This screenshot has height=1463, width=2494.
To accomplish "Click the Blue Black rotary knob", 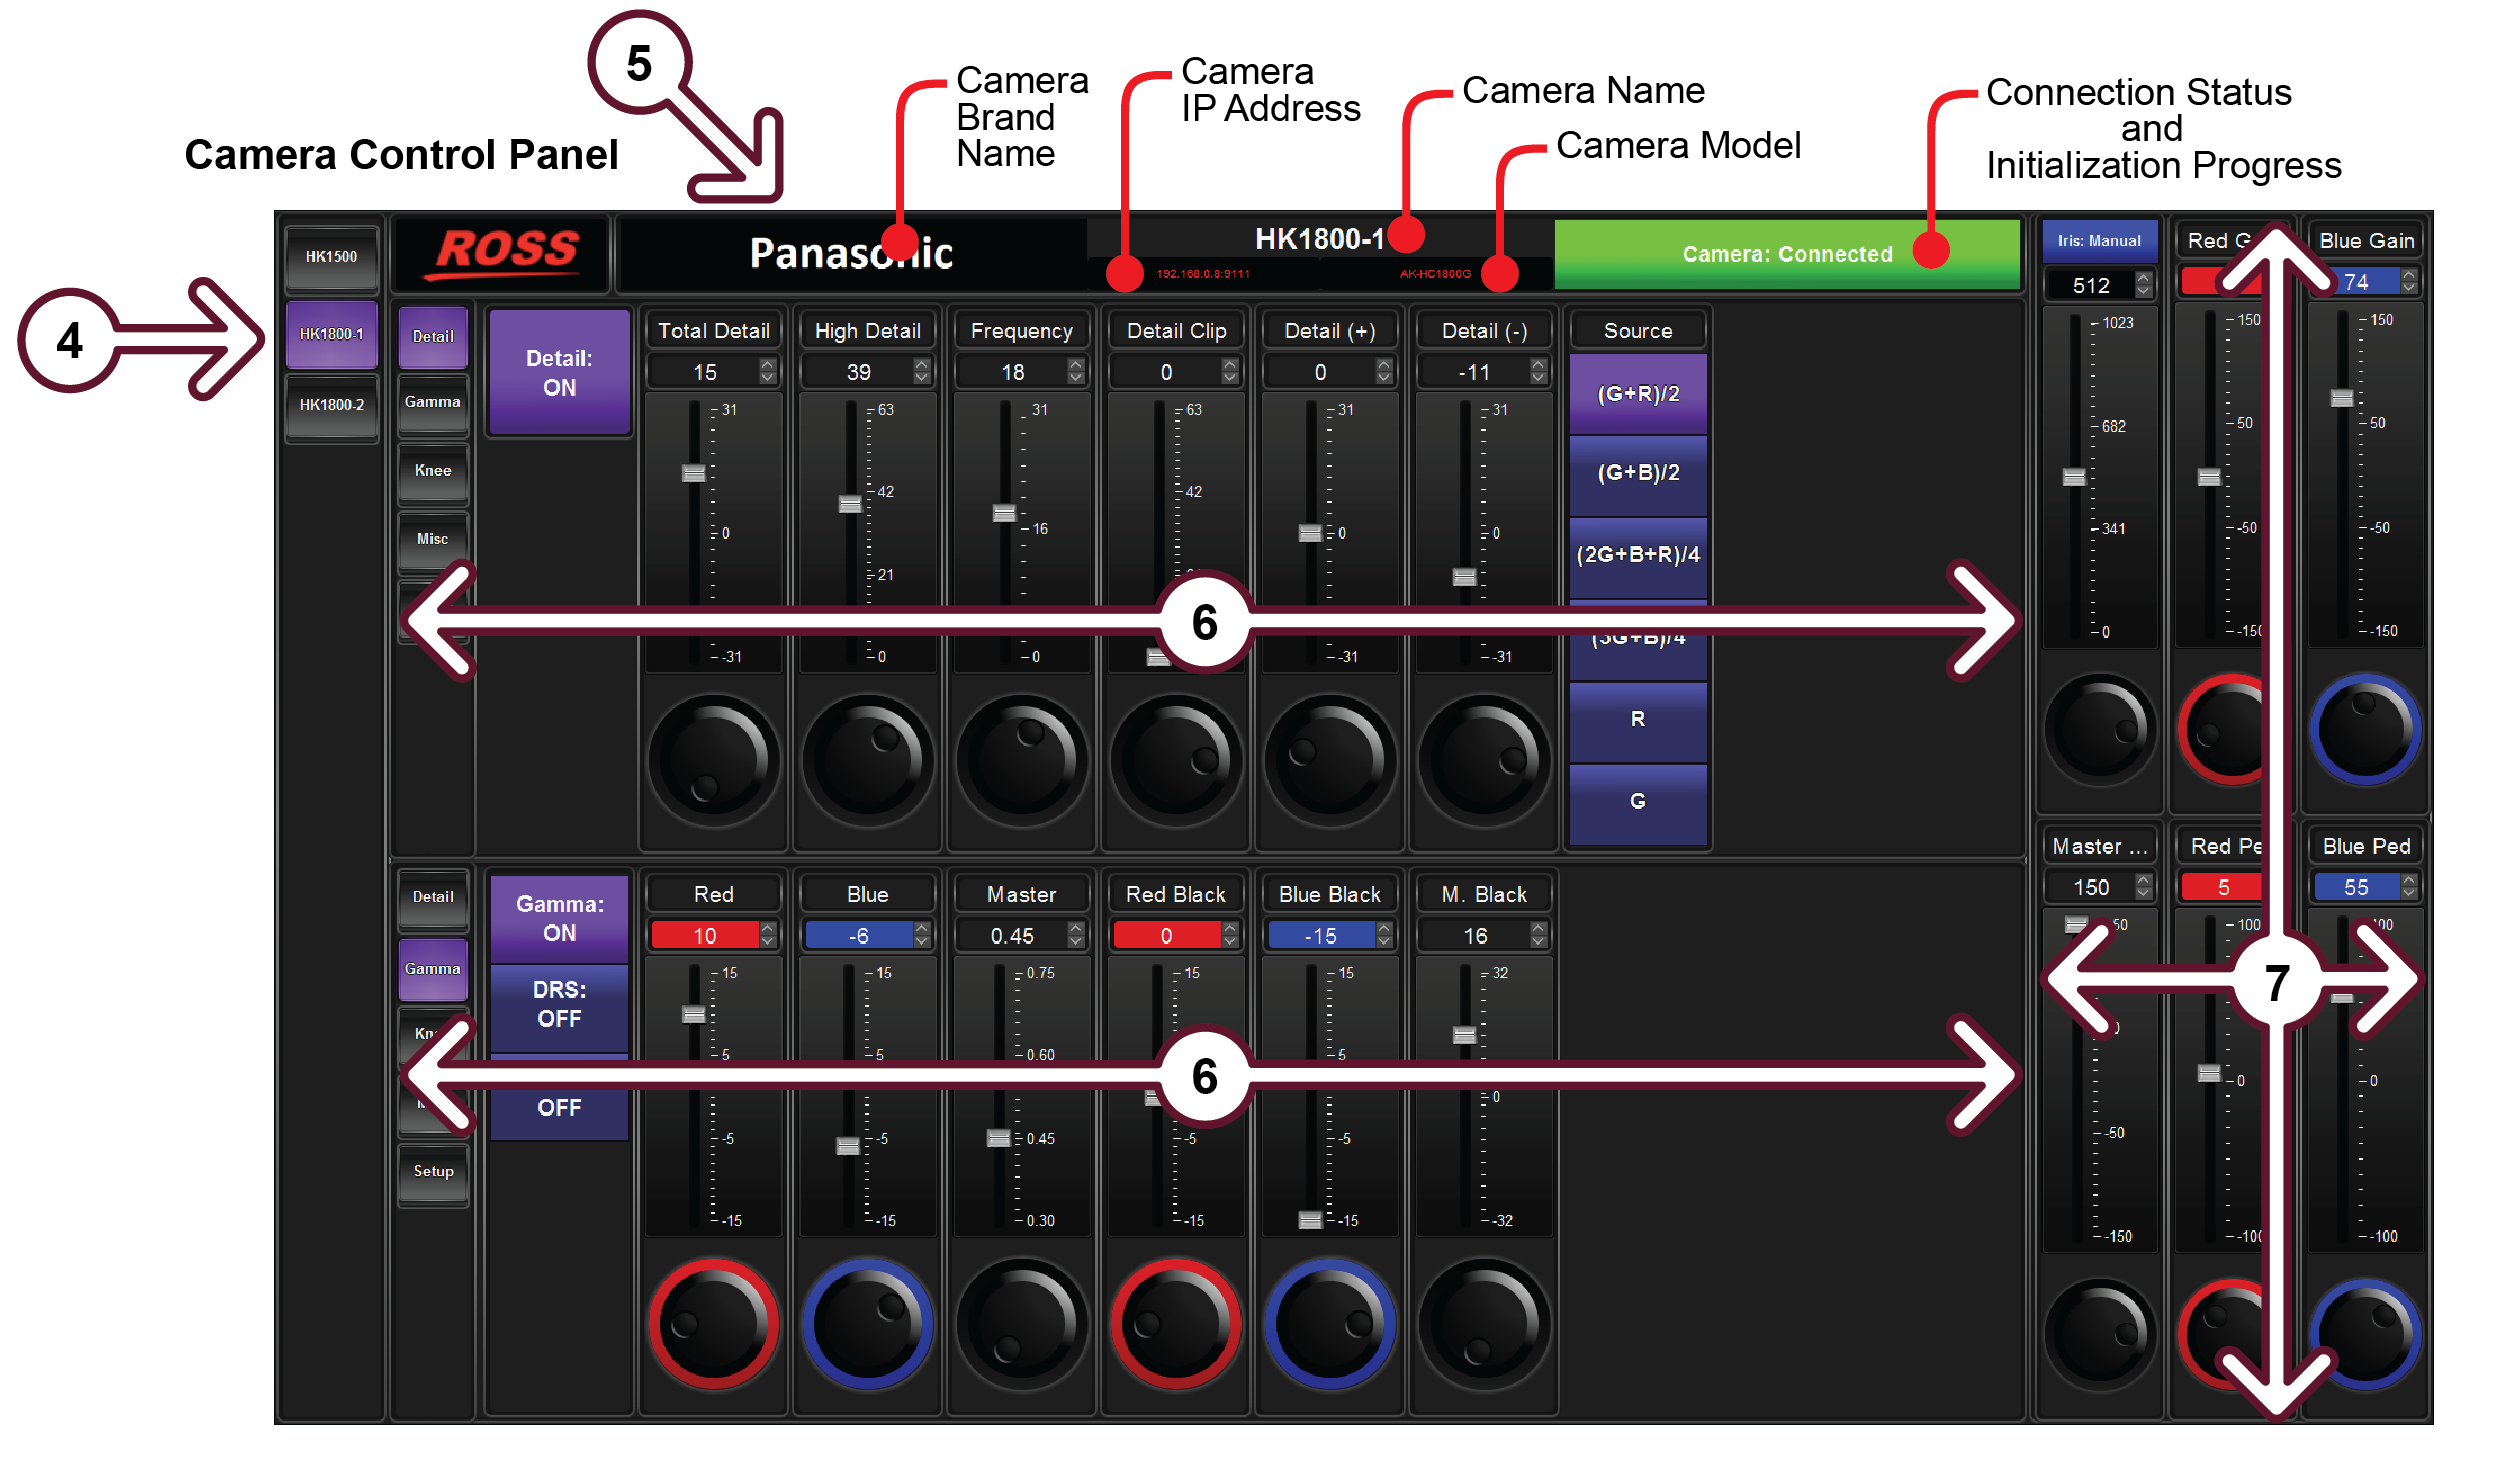I will (1329, 1324).
